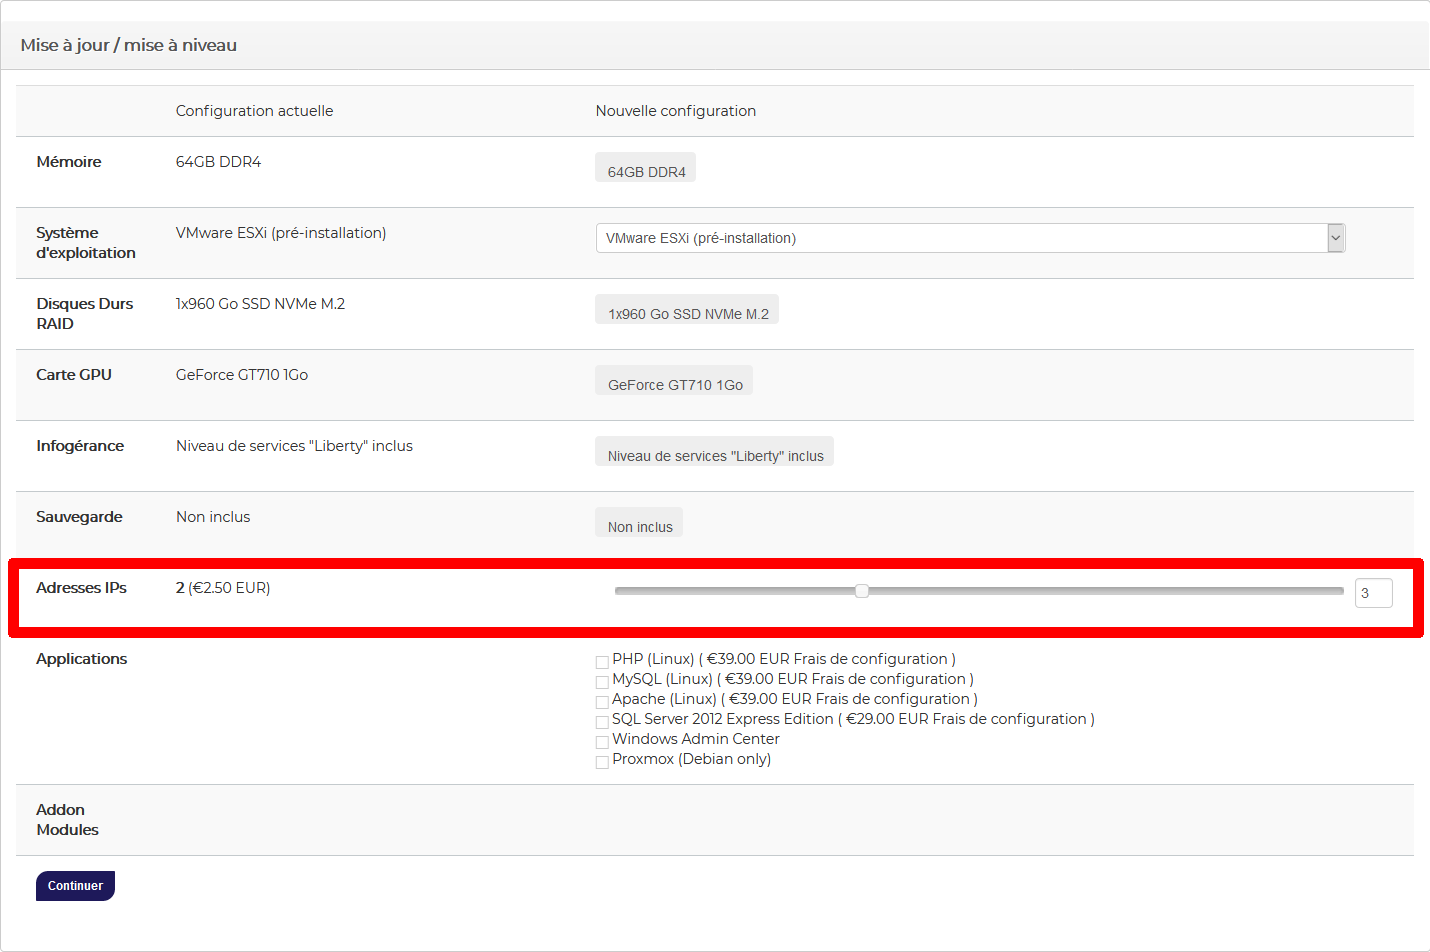This screenshot has width=1430, height=952.
Task: Enable the MySQL (Linux) checkbox
Action: click(x=602, y=681)
